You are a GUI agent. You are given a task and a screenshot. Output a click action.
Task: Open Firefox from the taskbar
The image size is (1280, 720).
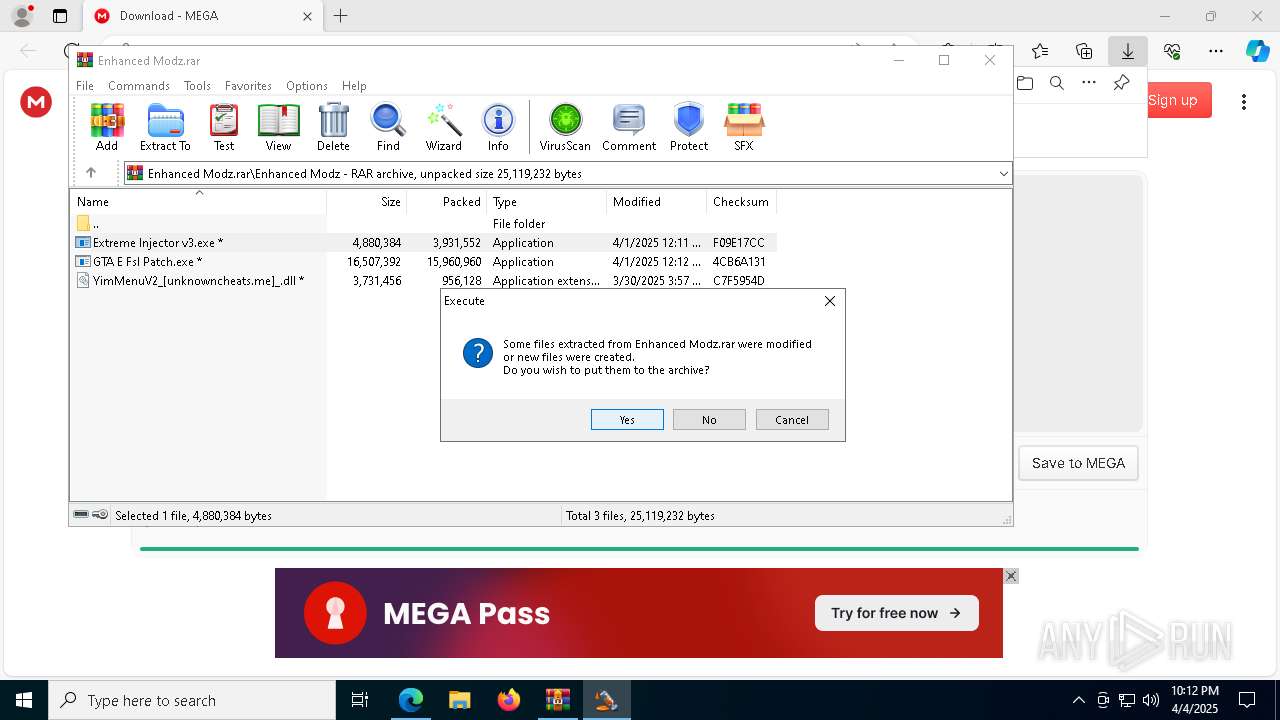pos(508,700)
